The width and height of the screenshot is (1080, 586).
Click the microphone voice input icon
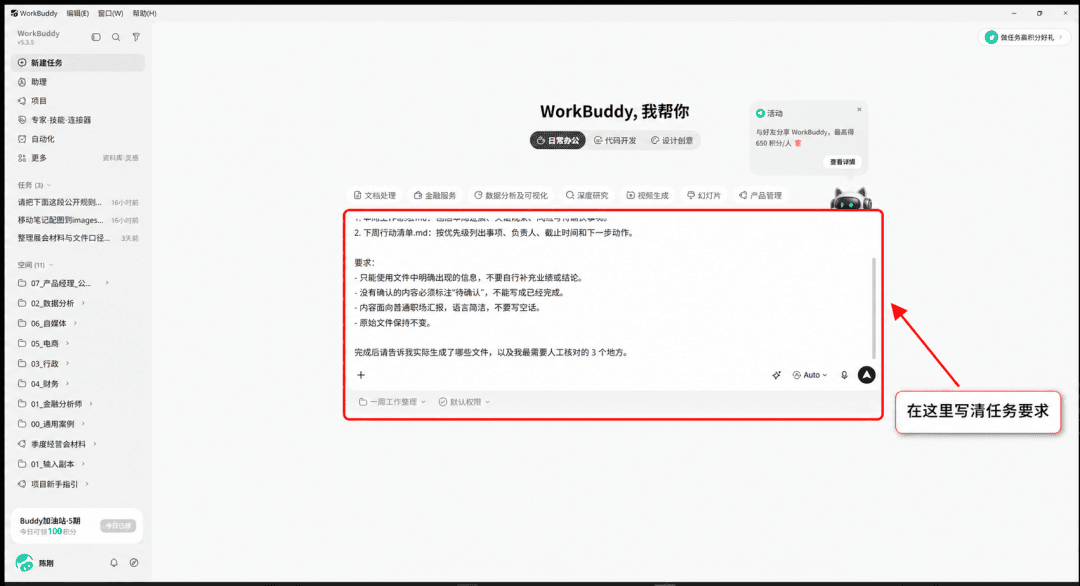pos(844,375)
